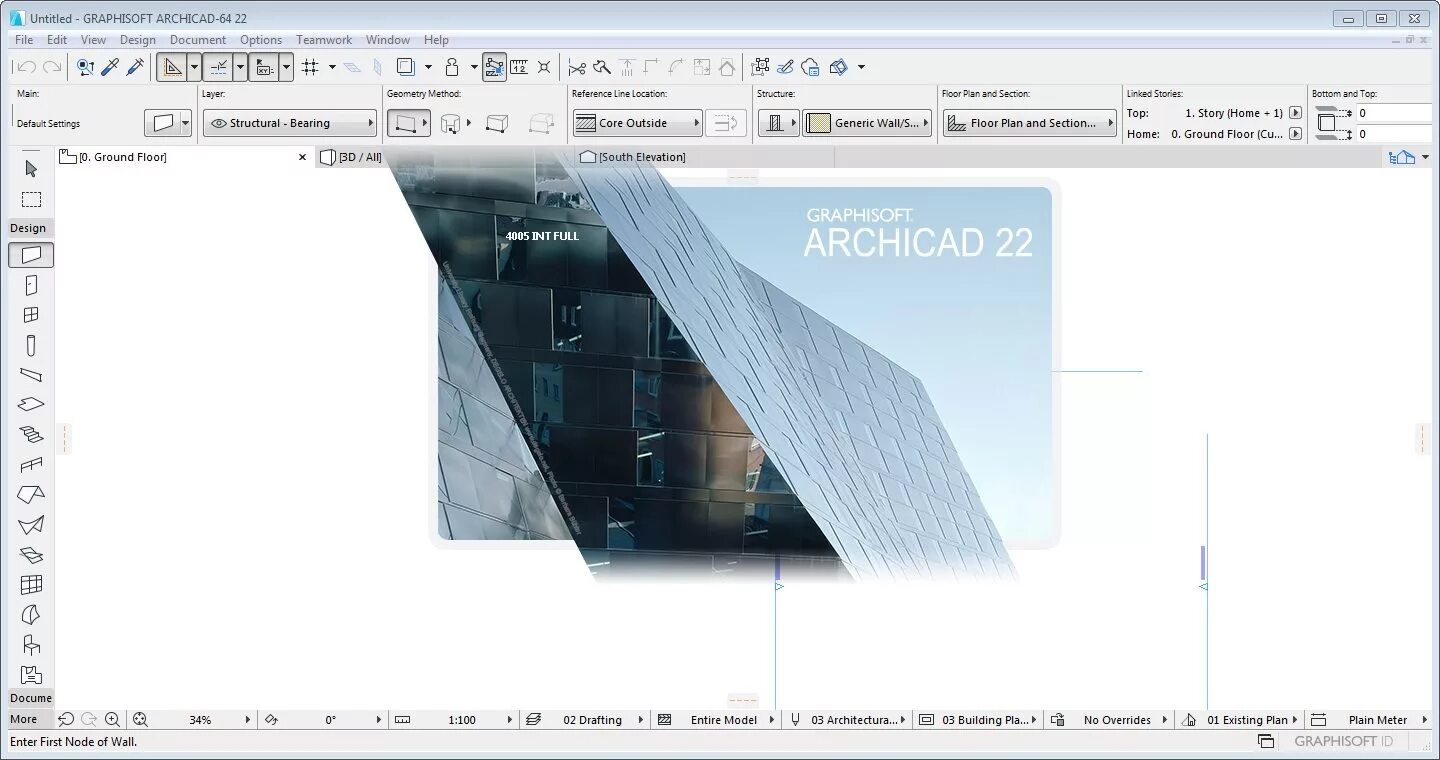The height and width of the screenshot is (760, 1440).
Task: Select the Column tool
Action: 31,346
